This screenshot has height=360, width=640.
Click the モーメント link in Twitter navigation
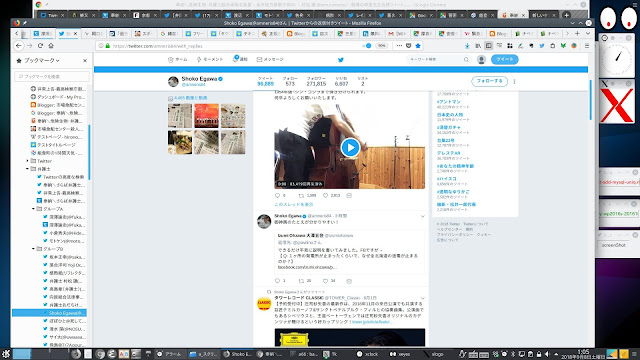[x=210, y=60]
